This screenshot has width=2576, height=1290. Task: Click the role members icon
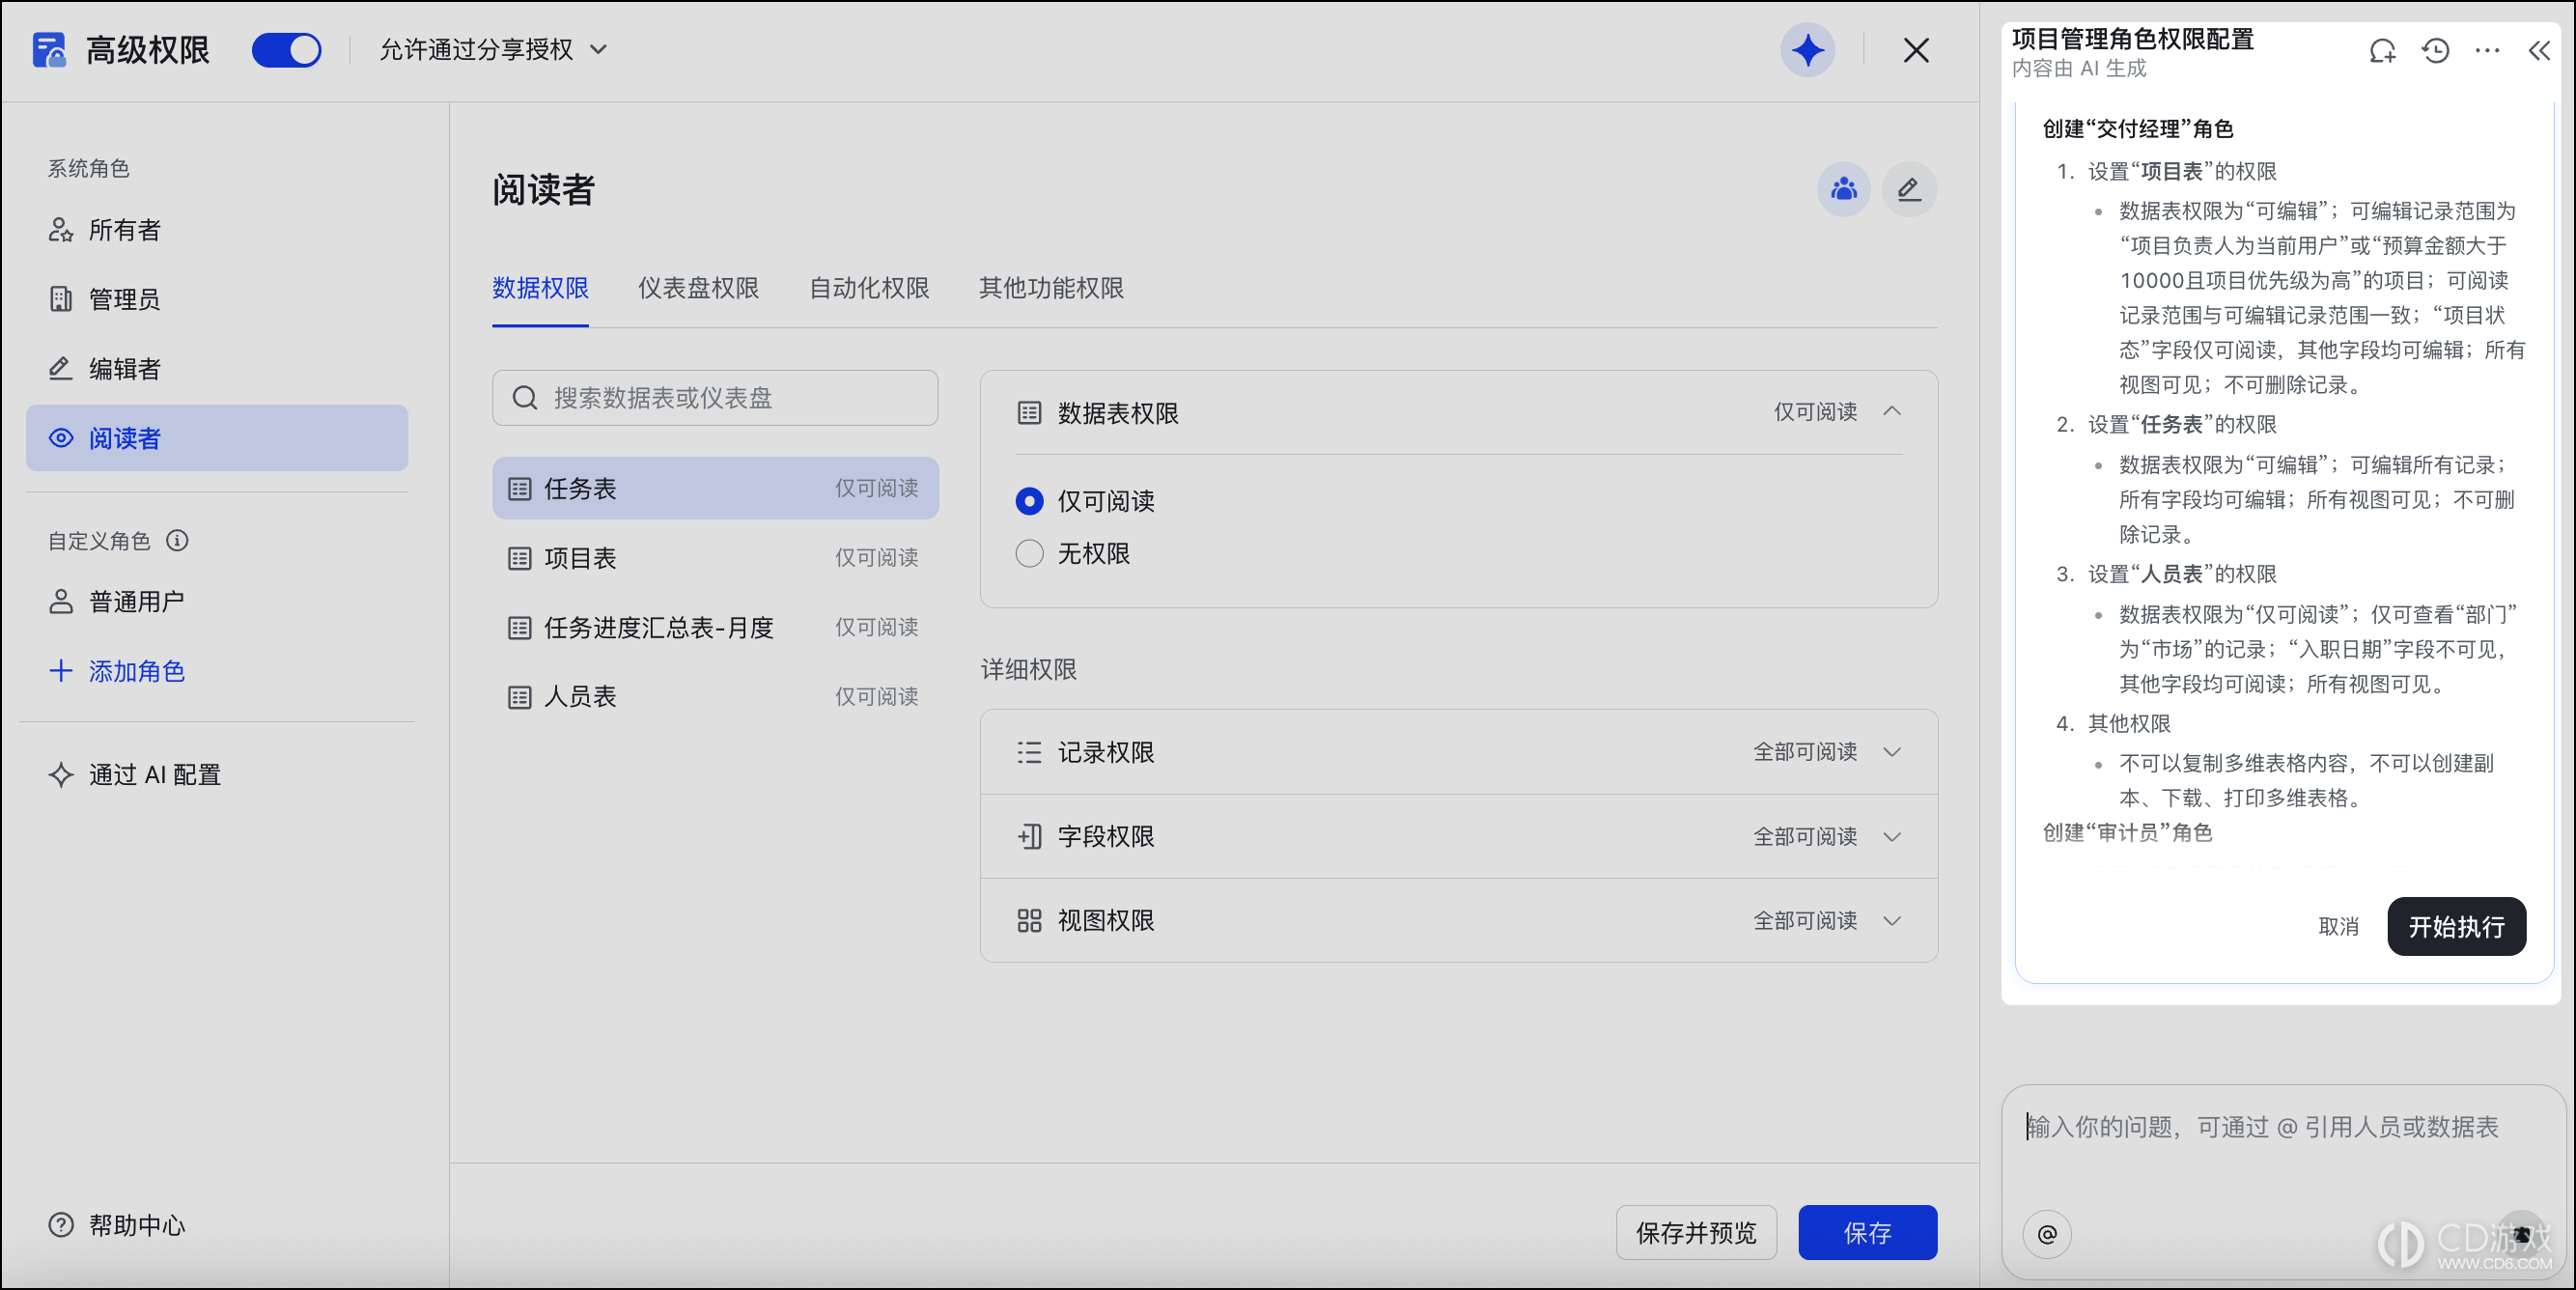tap(1843, 189)
